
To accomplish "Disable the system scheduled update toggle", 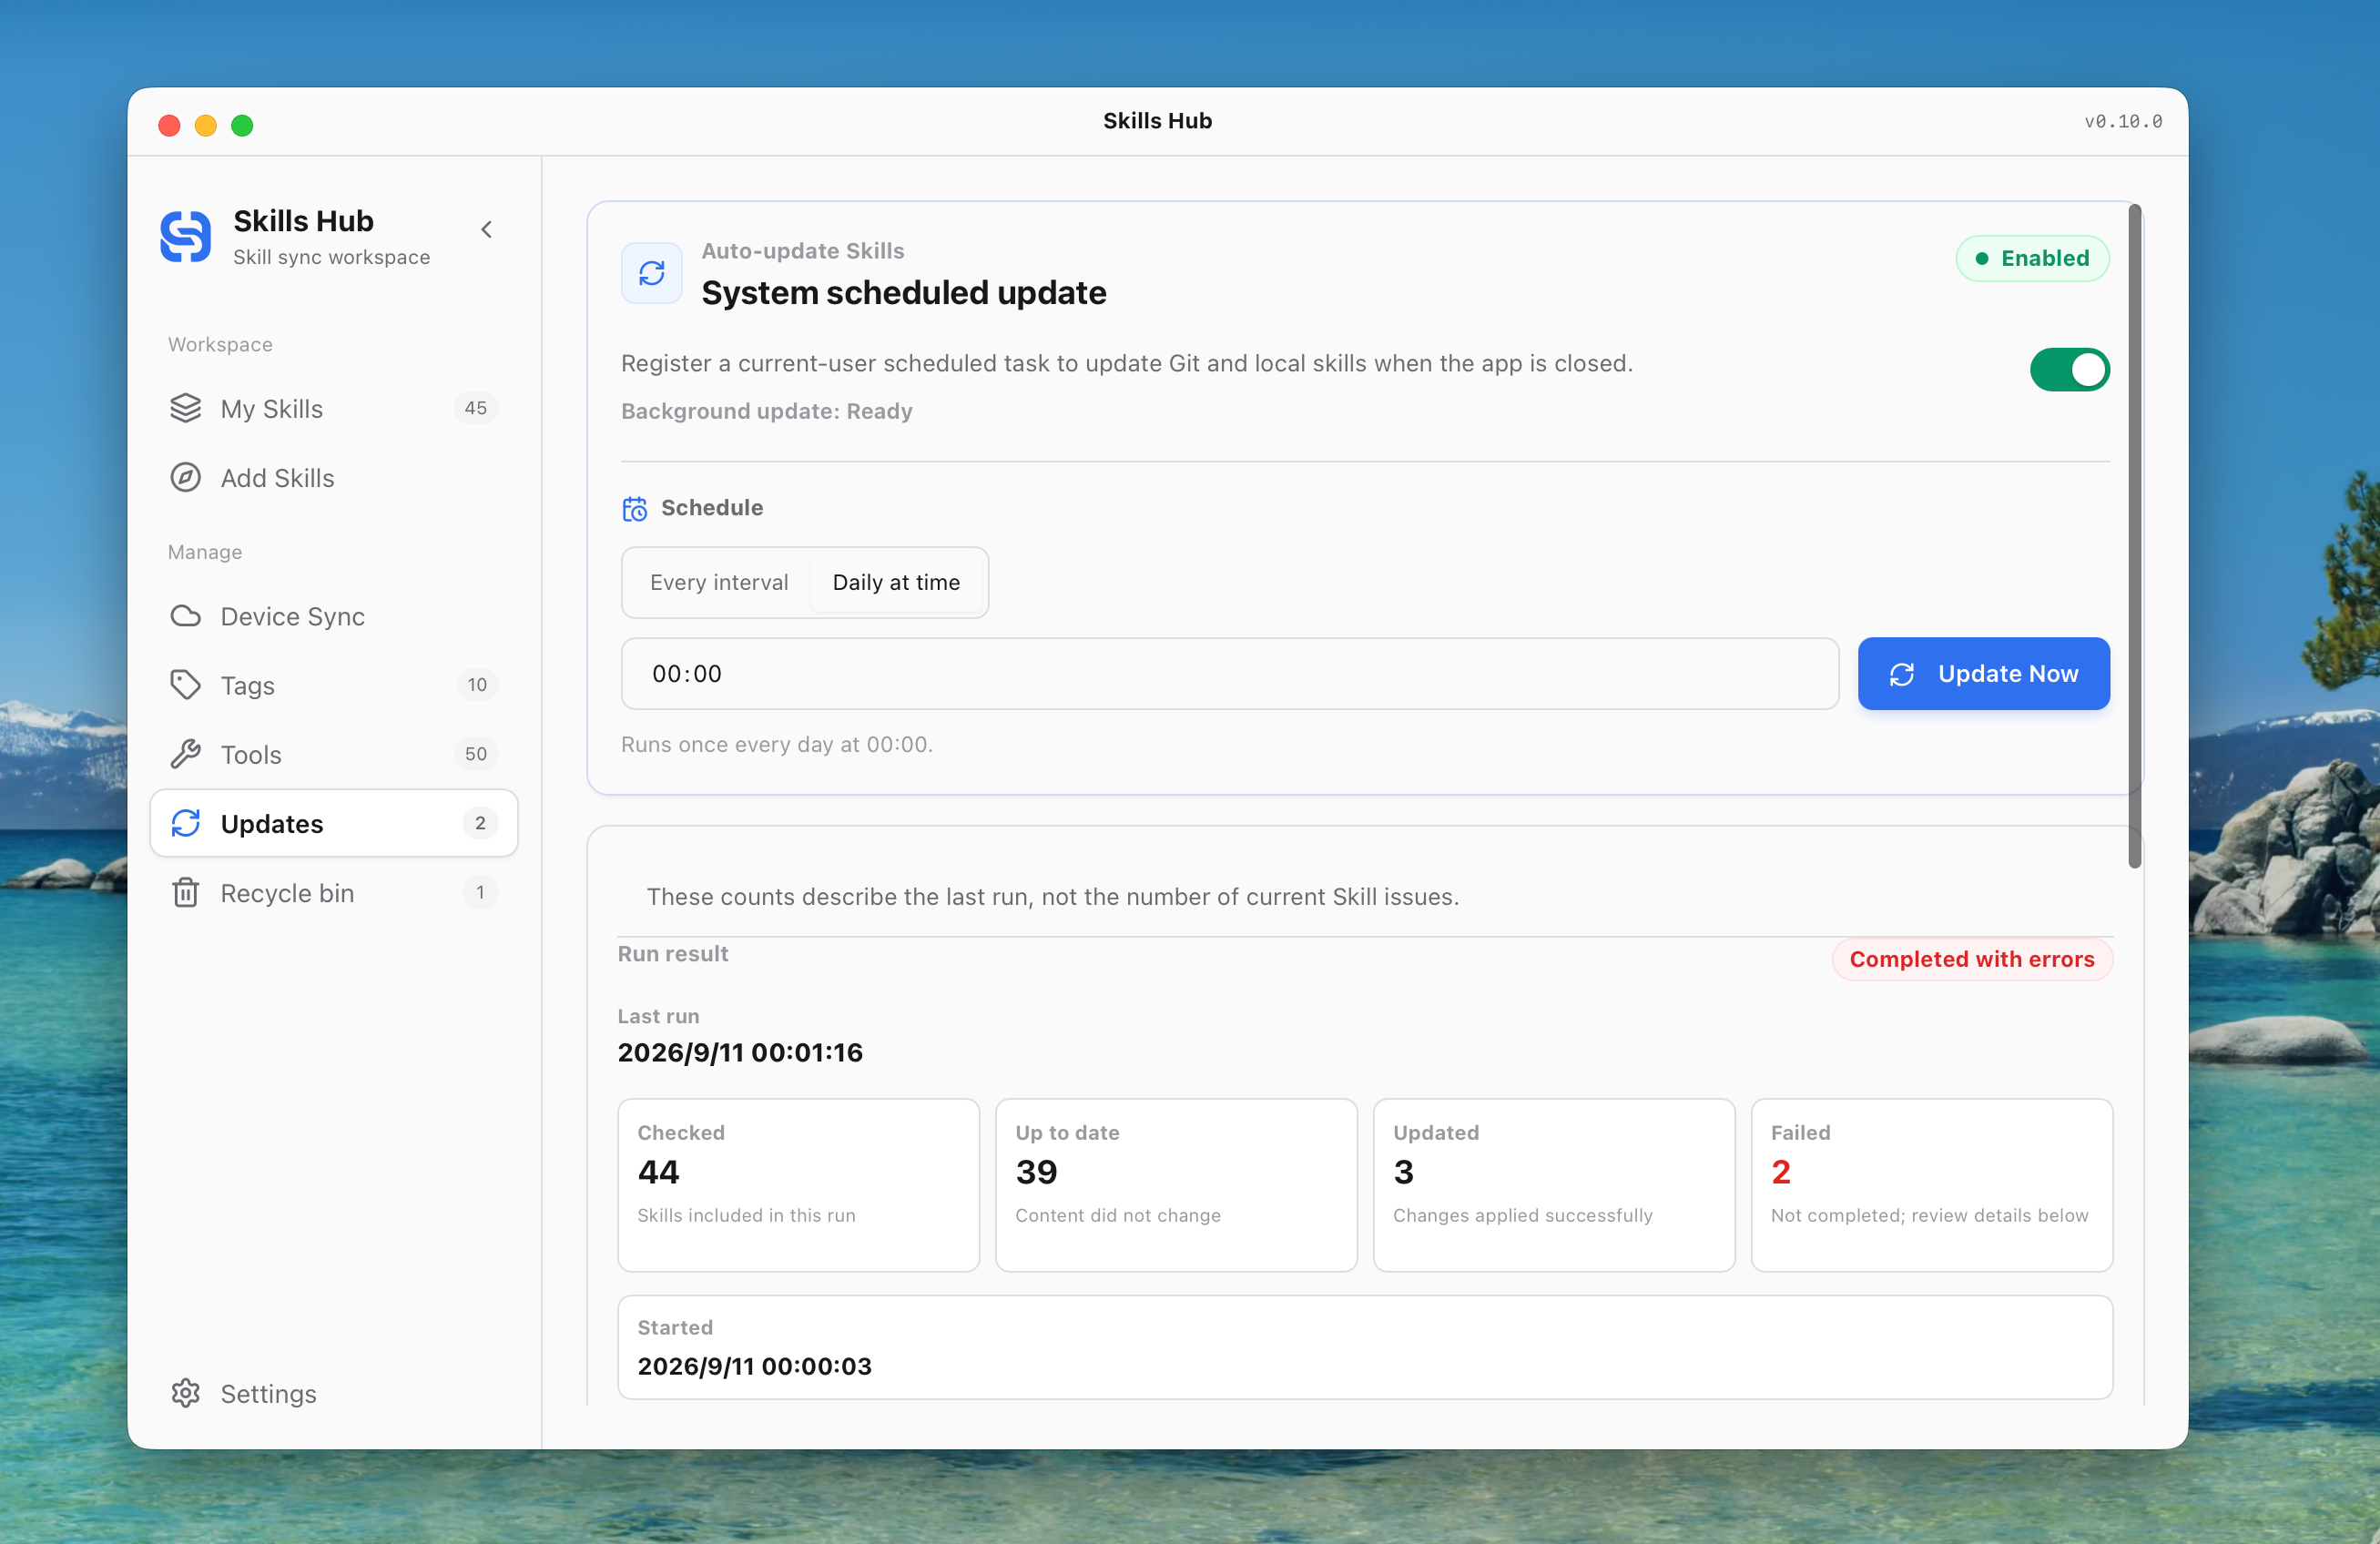I will (2070, 369).
